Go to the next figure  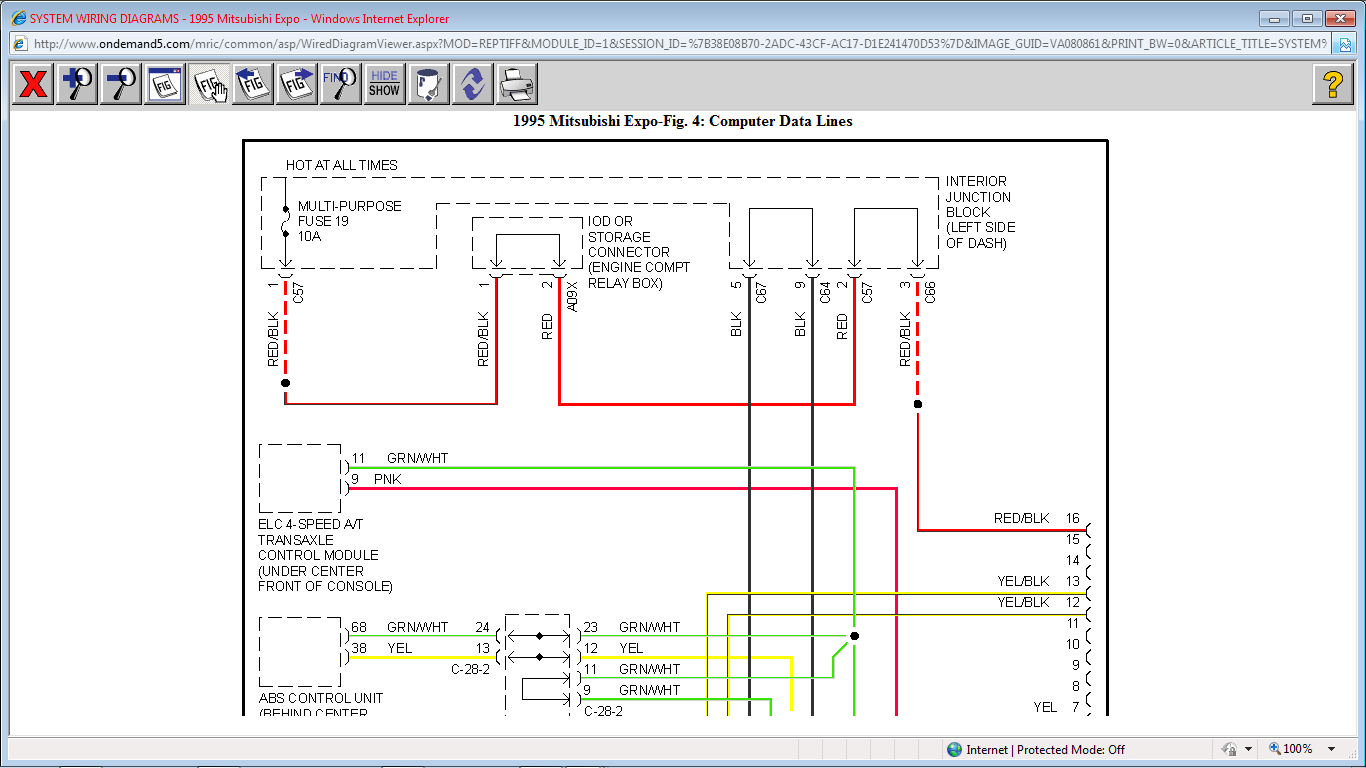(297, 84)
